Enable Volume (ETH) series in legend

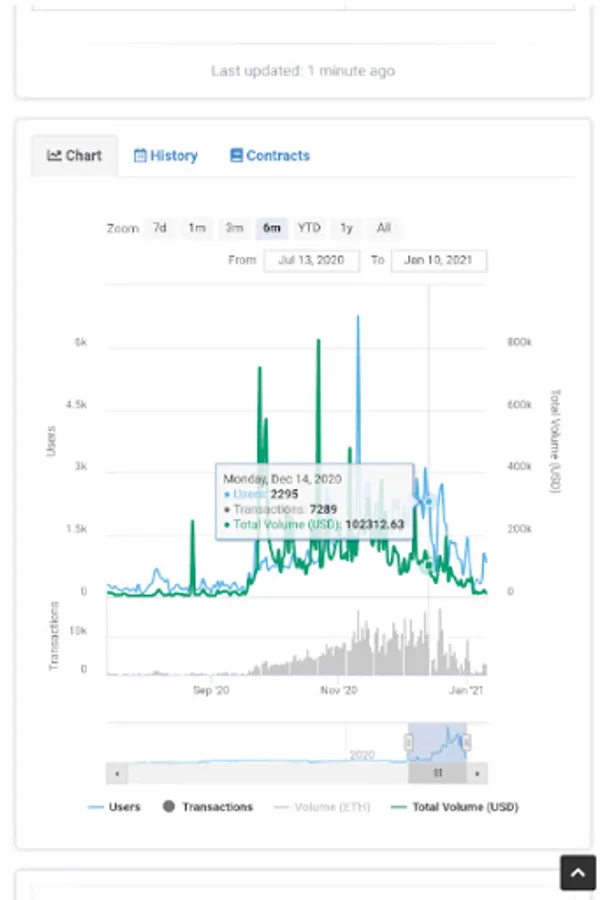click(322, 806)
